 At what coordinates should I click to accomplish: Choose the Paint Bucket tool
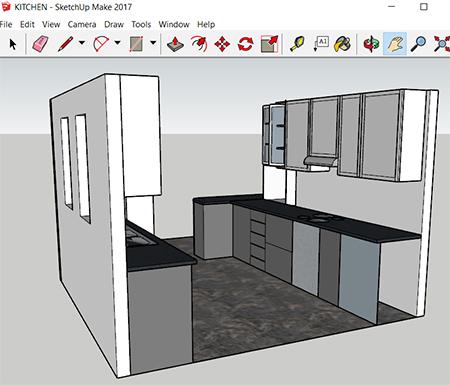pyautogui.click(x=342, y=44)
